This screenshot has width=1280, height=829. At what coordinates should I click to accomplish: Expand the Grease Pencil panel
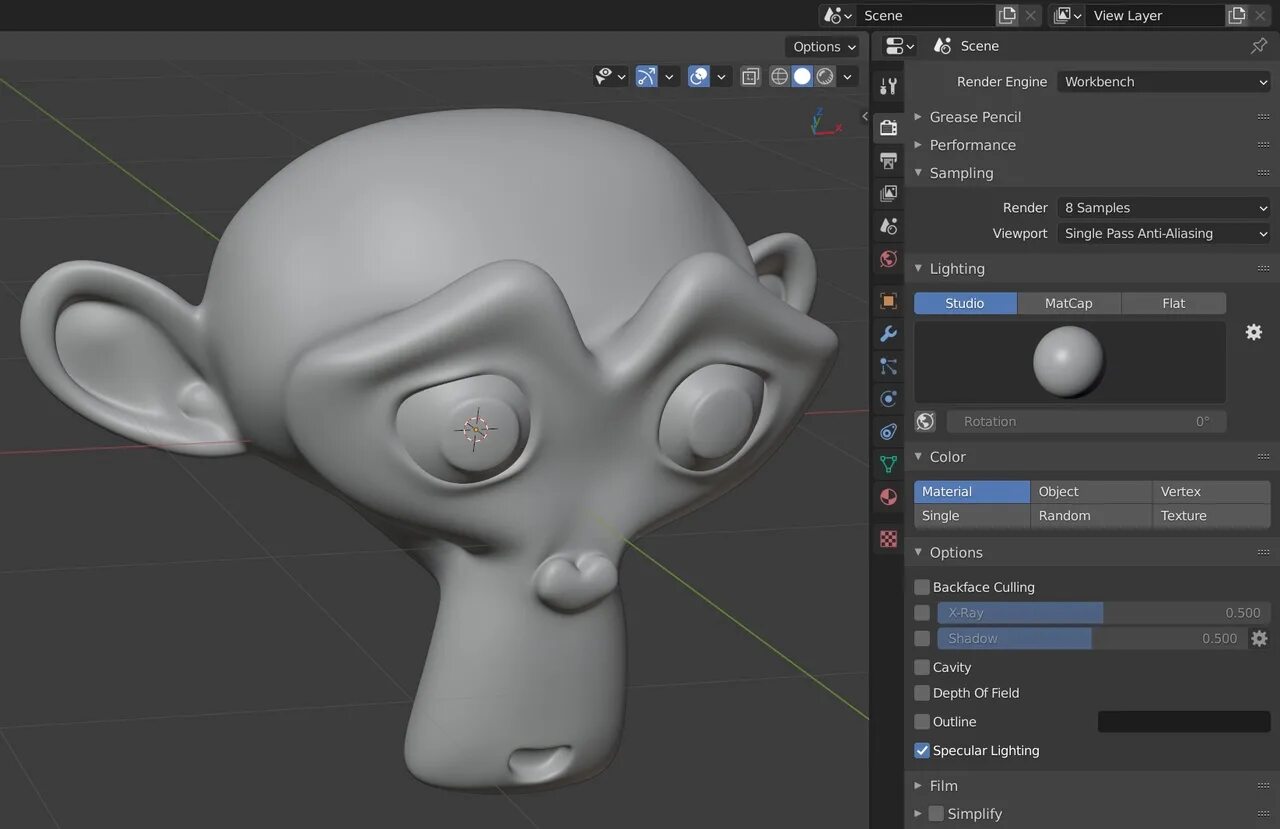[x=975, y=117]
